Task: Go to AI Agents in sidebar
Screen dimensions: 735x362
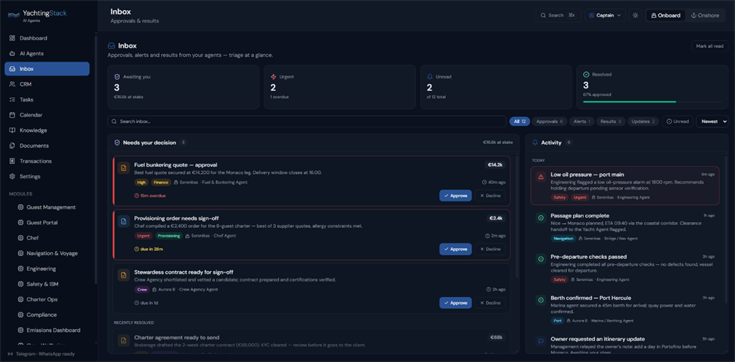Action: pyautogui.click(x=47, y=53)
